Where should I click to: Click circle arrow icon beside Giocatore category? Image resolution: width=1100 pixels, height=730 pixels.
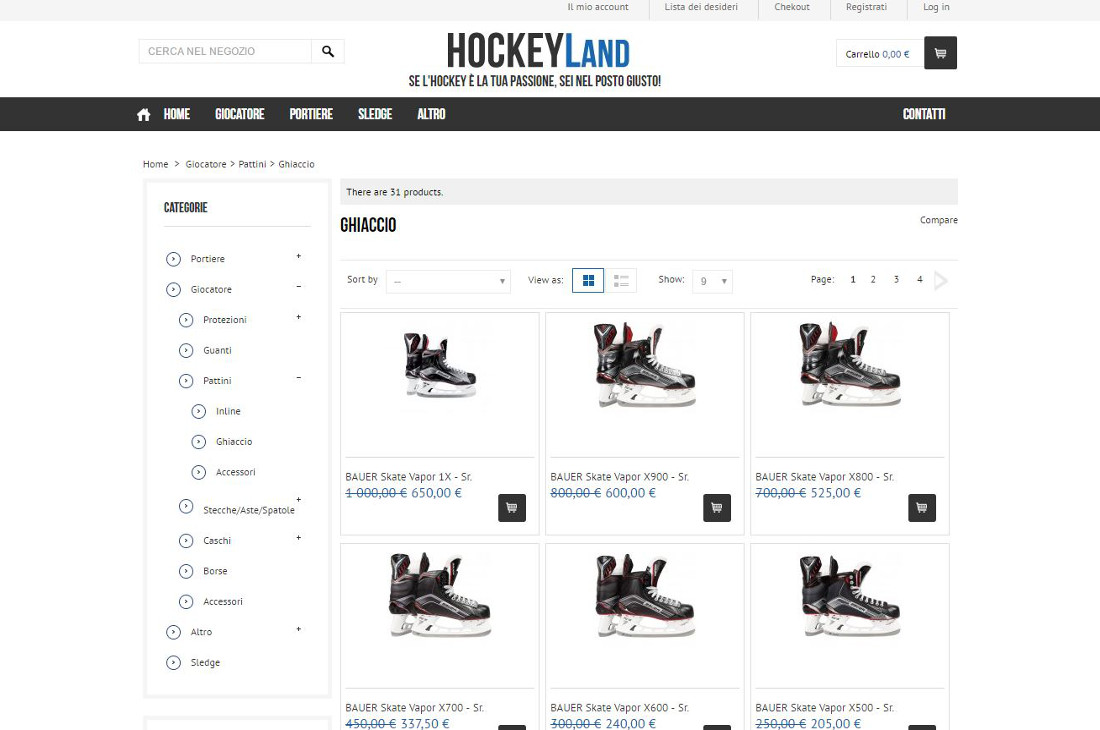(x=173, y=290)
